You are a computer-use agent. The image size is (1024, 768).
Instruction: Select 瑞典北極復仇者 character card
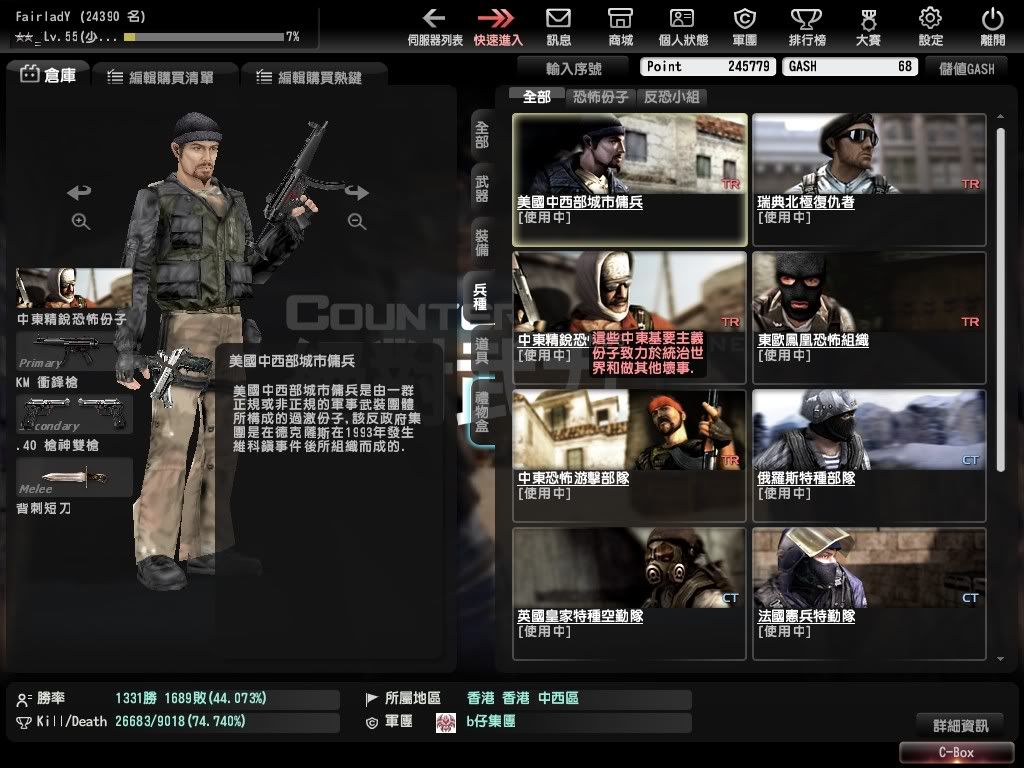click(x=869, y=180)
